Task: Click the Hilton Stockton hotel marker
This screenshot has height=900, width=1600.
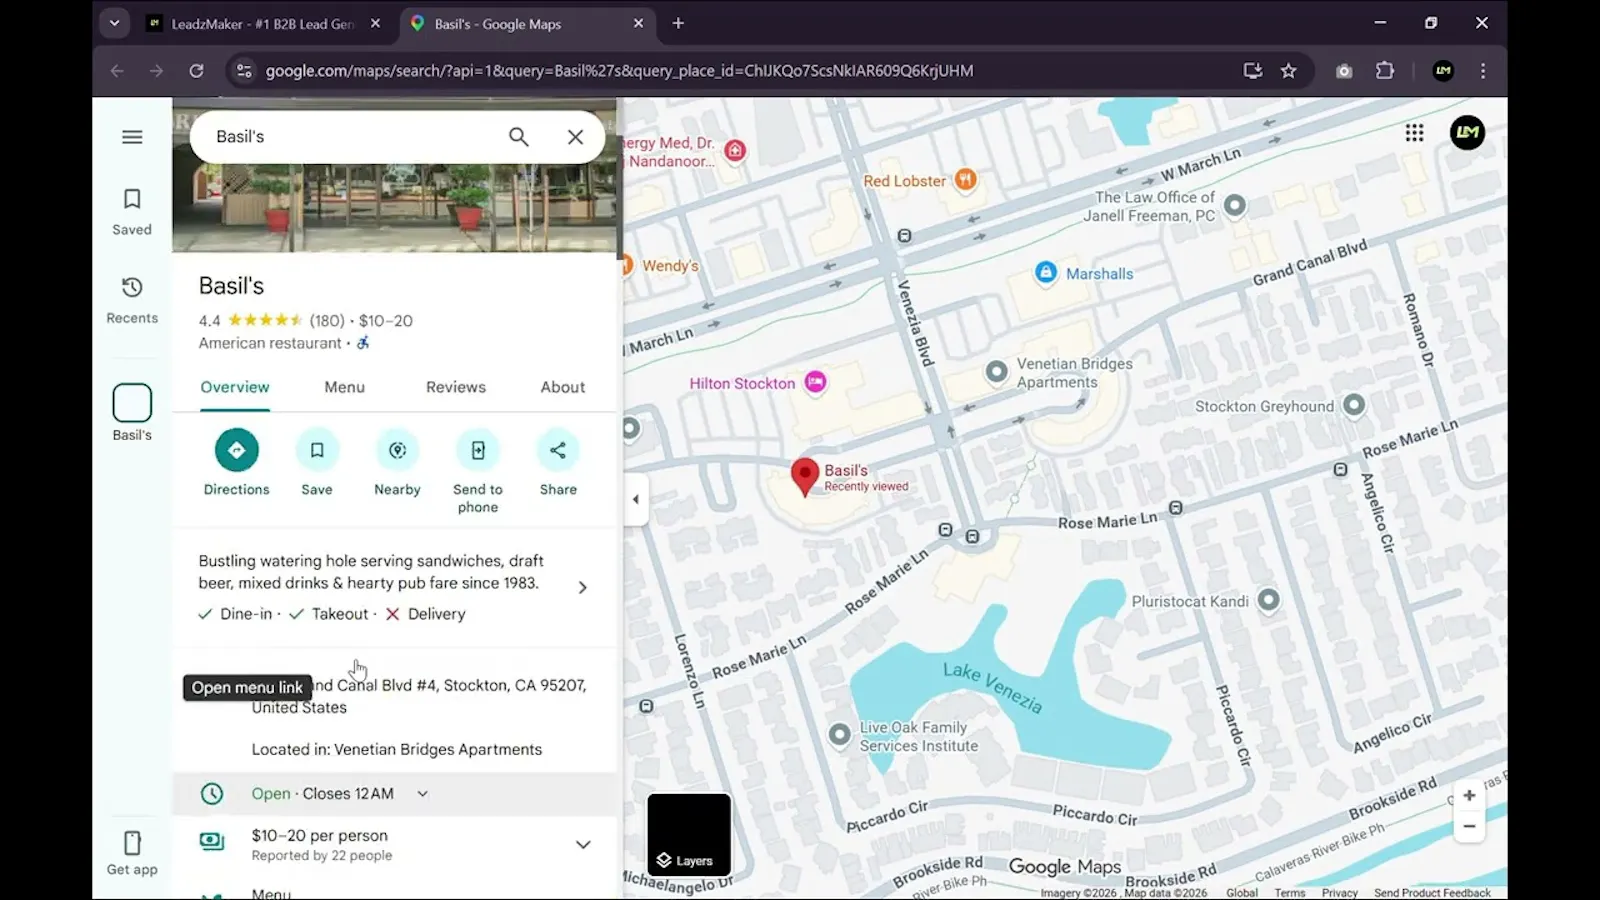Action: pos(815,382)
